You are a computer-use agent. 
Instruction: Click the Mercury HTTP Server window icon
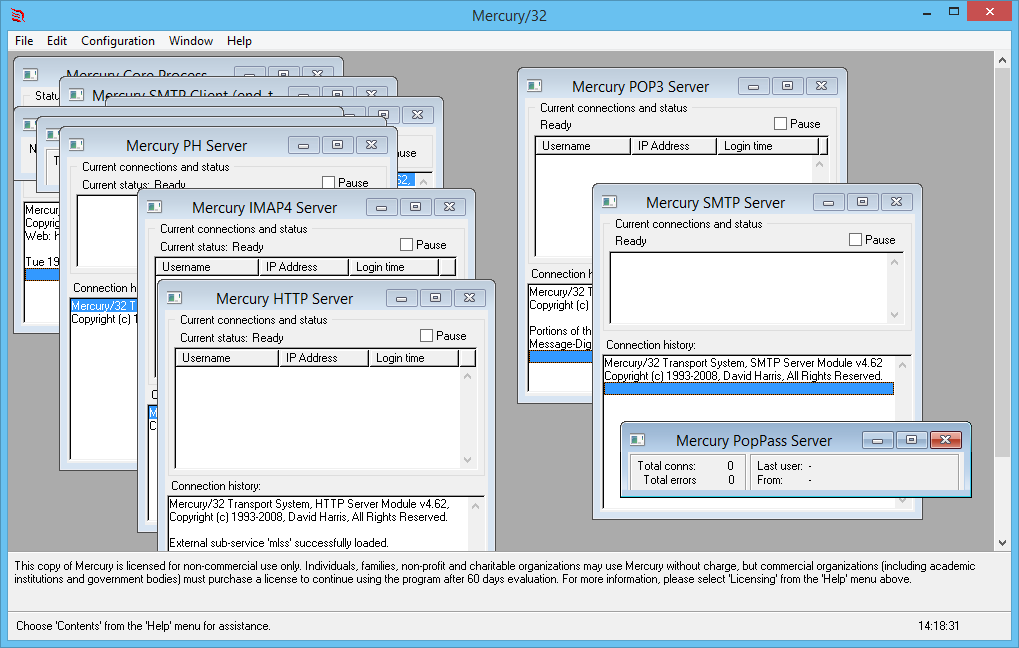pos(174,298)
